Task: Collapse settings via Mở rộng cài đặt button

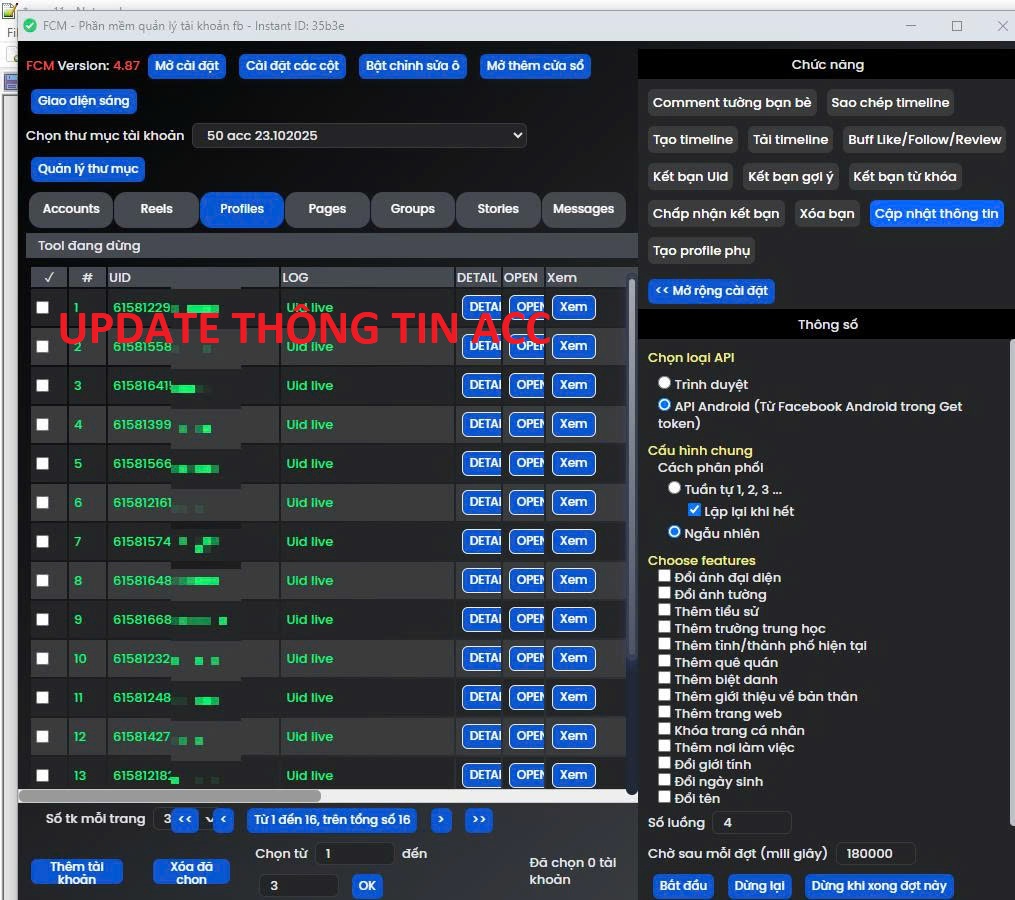Action: pyautogui.click(x=711, y=291)
